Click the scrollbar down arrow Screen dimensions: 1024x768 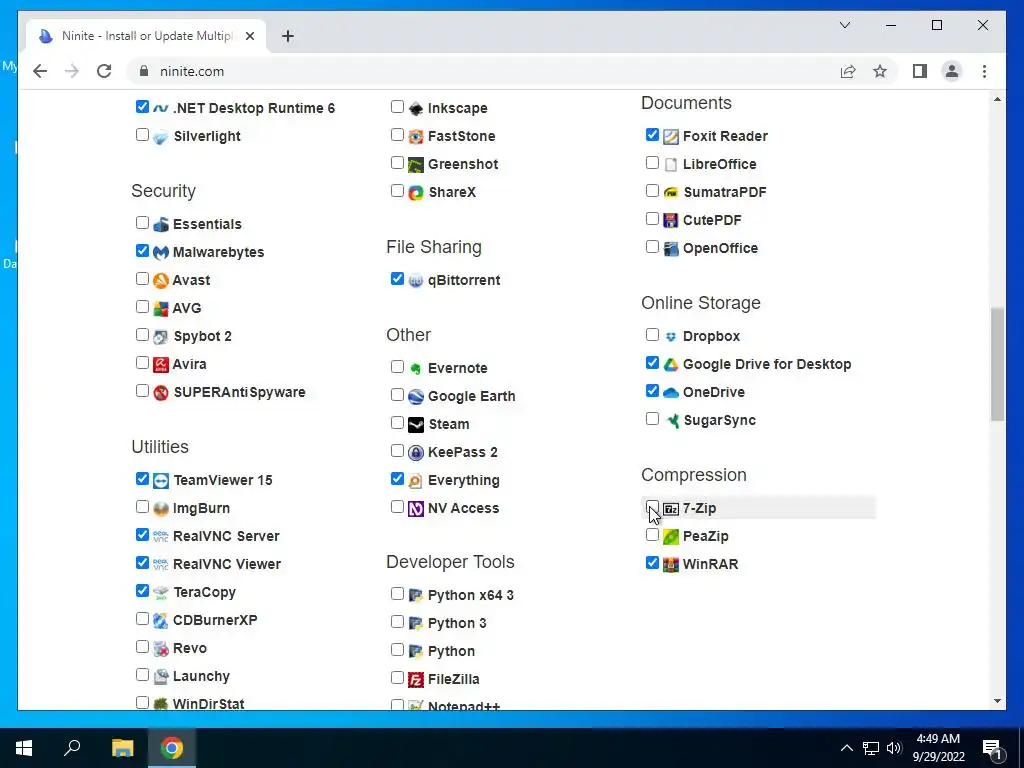997,701
